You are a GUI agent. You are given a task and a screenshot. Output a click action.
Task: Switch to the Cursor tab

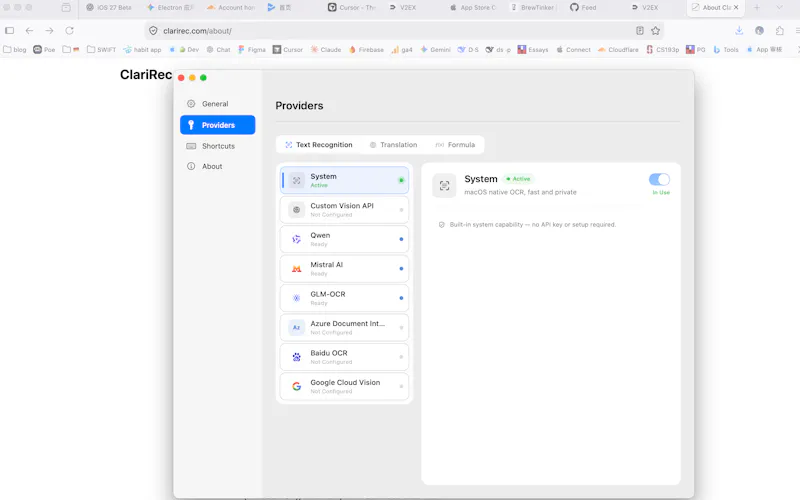352,8
